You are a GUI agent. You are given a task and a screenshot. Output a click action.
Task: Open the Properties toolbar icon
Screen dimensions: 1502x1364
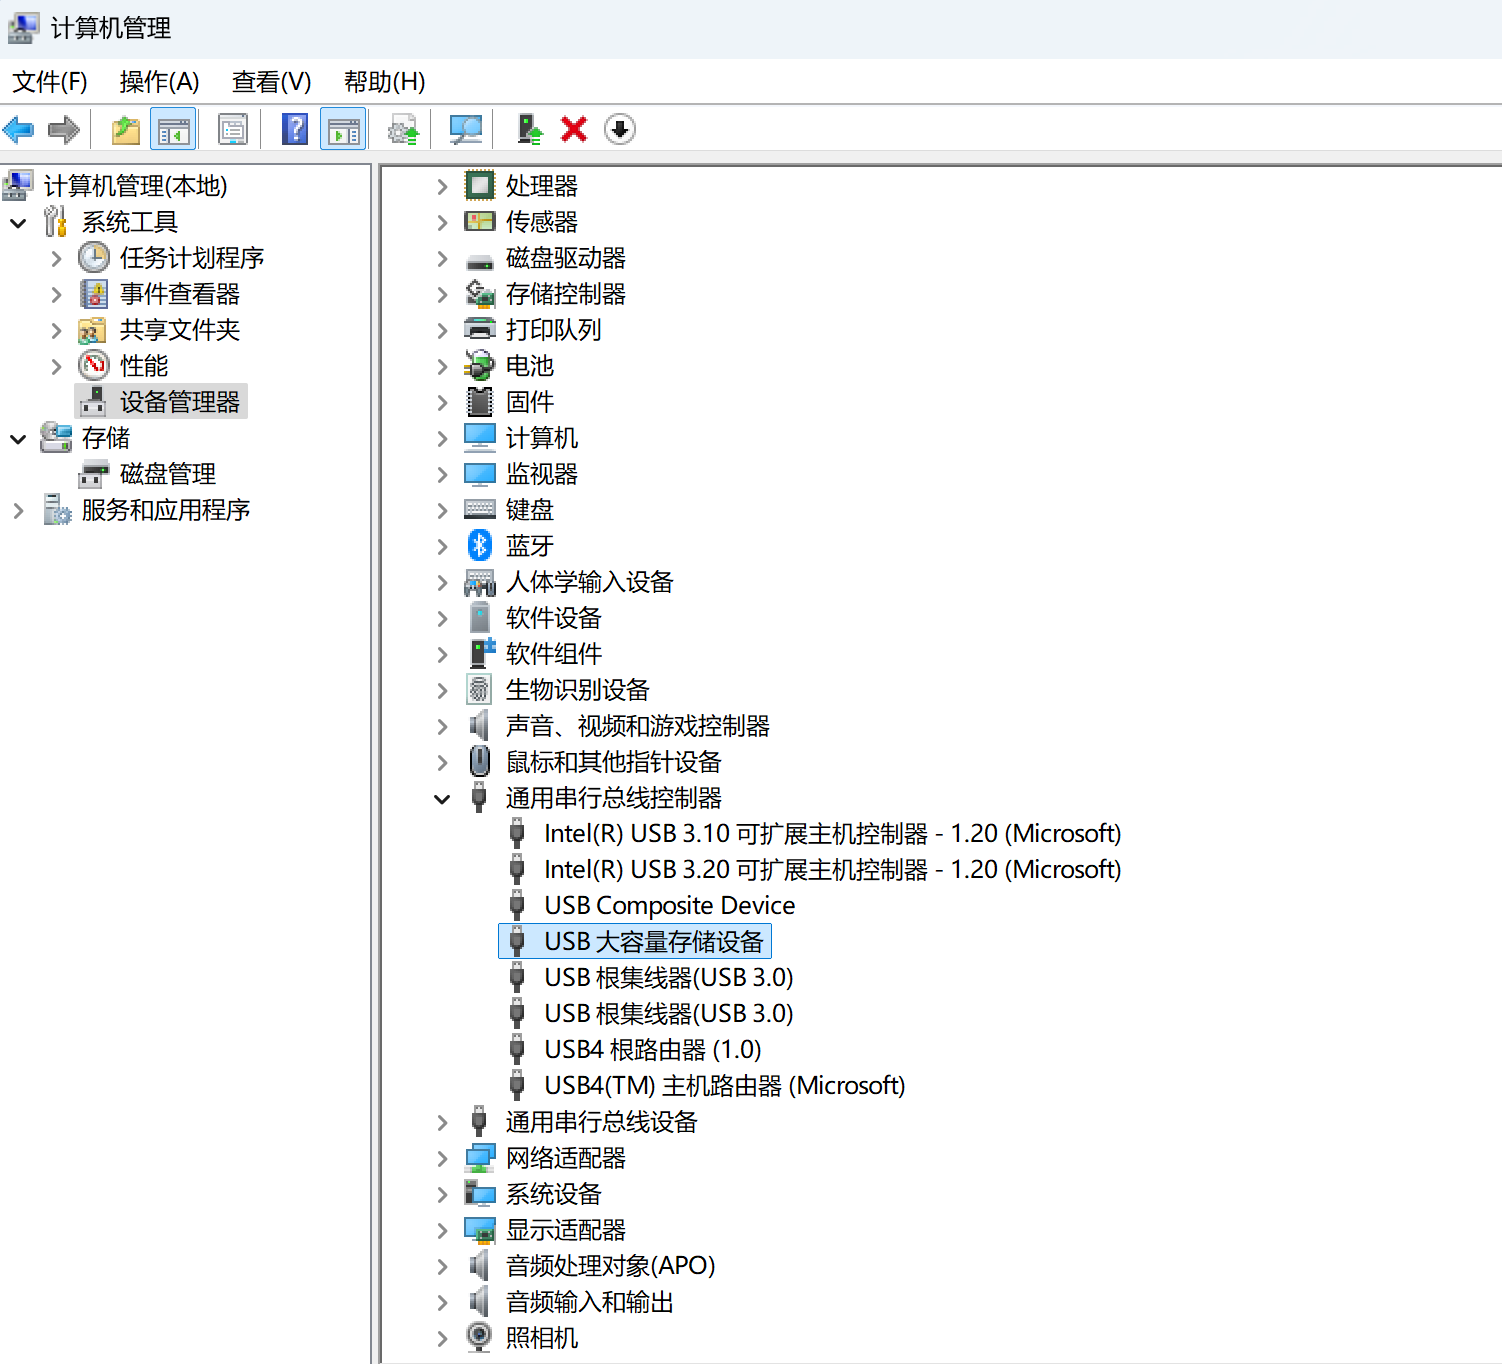[x=233, y=129]
